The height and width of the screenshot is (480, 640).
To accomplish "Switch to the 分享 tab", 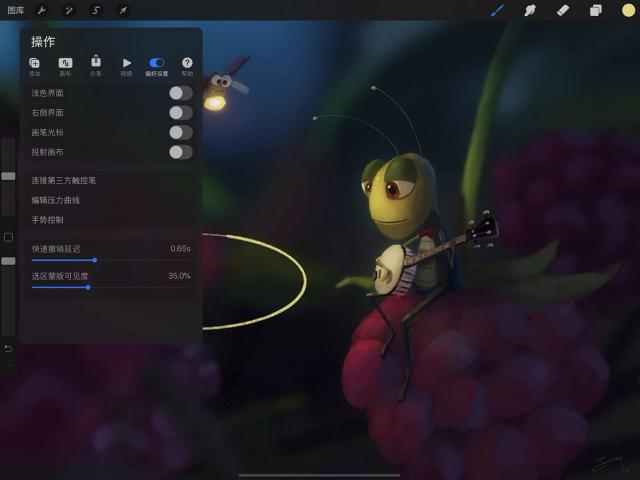I will coord(96,66).
